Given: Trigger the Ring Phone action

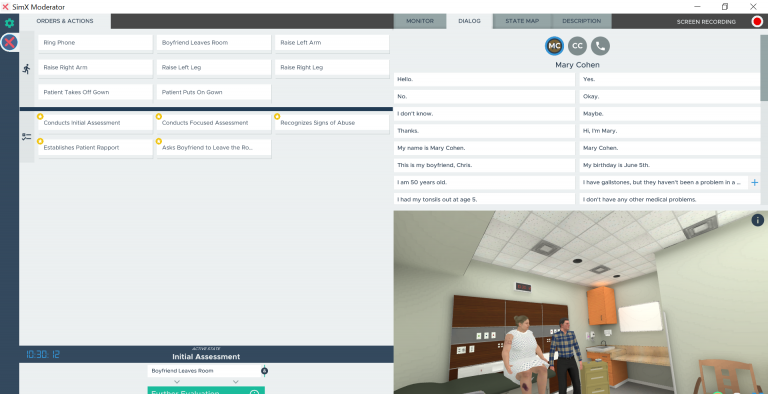Looking at the screenshot, I should [x=96, y=43].
